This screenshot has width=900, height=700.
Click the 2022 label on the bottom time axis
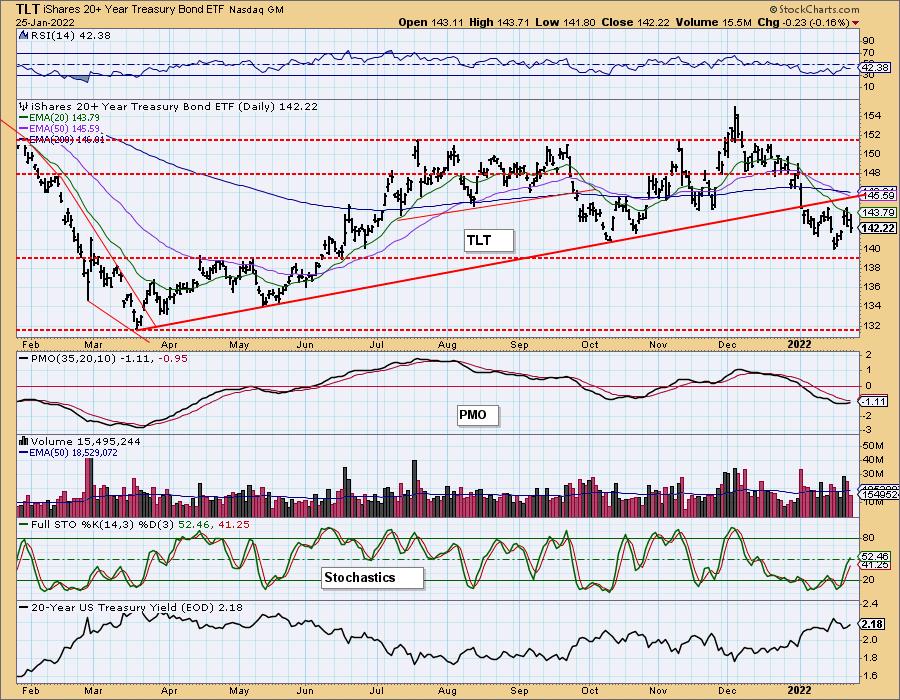(x=799, y=690)
